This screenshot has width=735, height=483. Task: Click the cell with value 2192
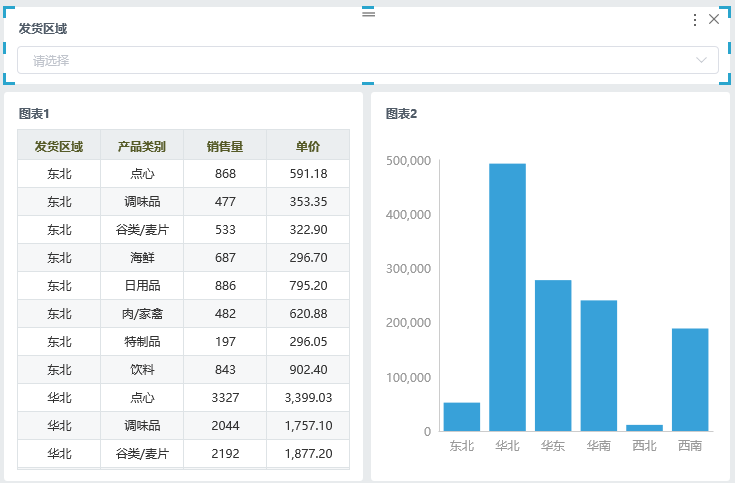[225, 453]
